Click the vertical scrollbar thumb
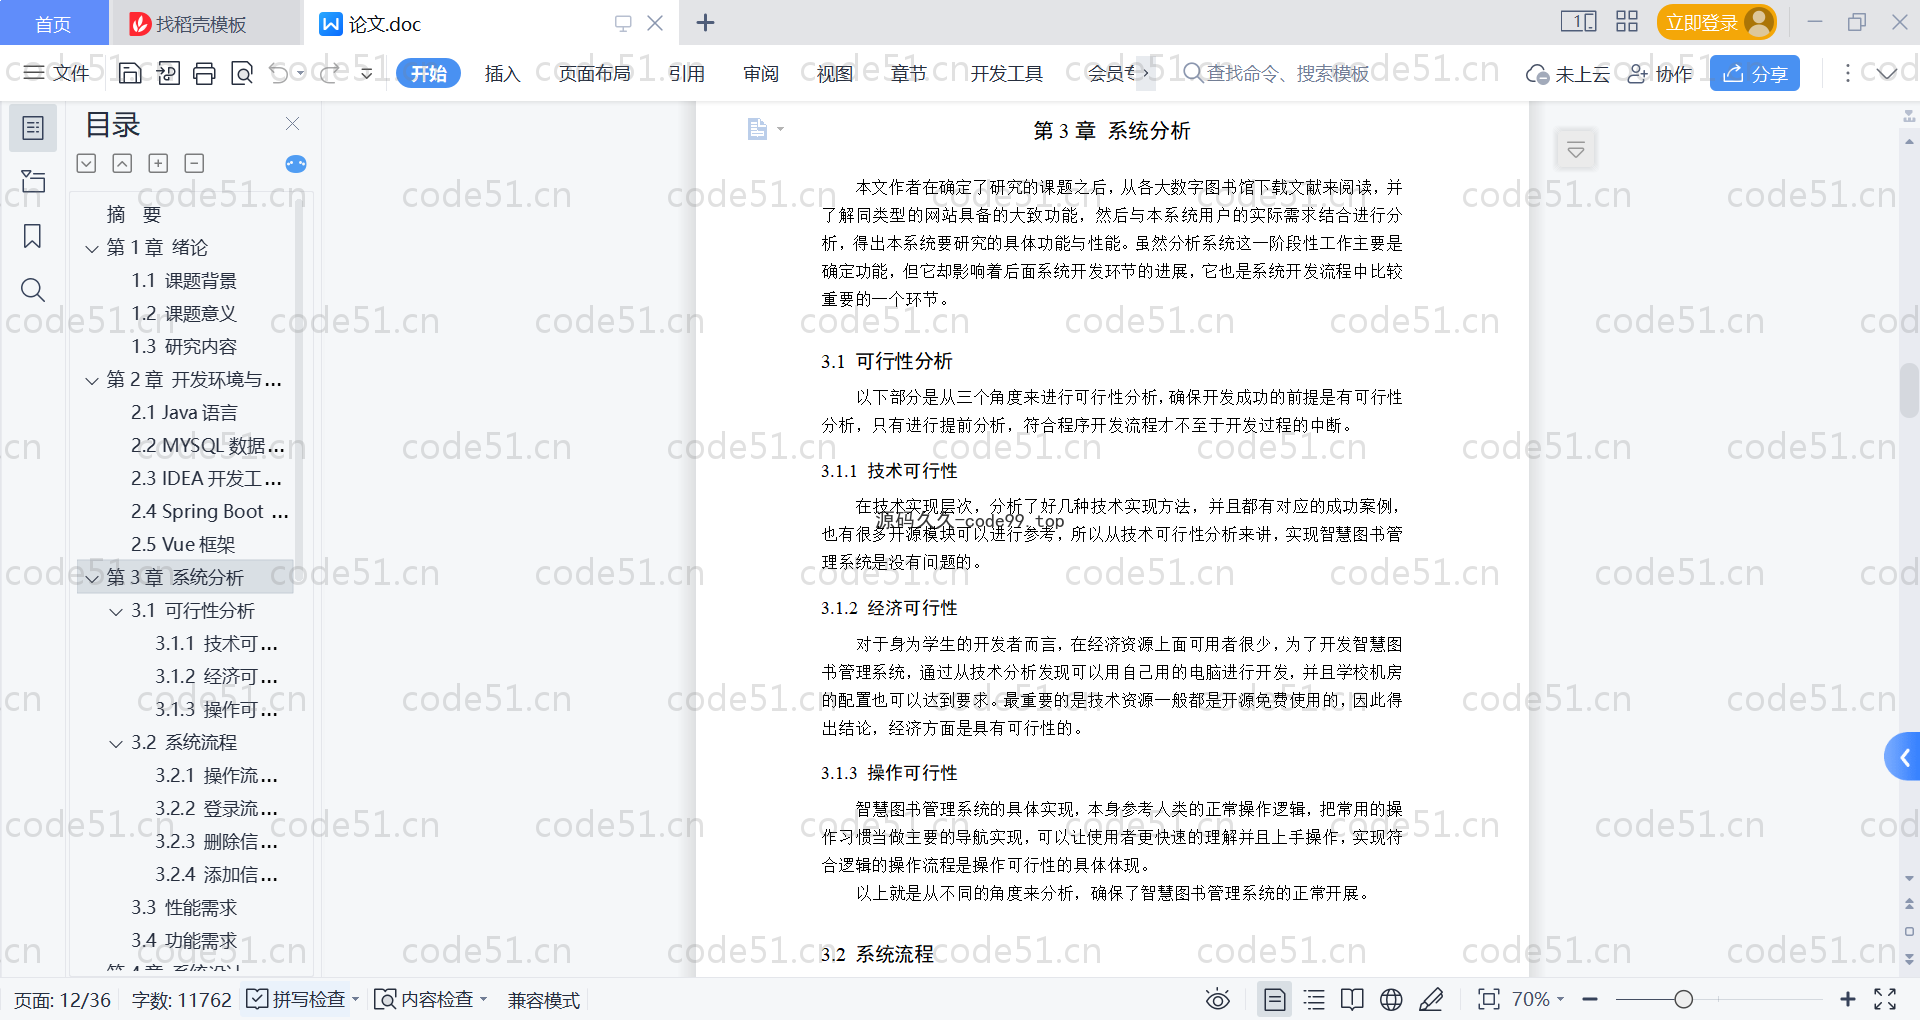 click(x=1909, y=390)
